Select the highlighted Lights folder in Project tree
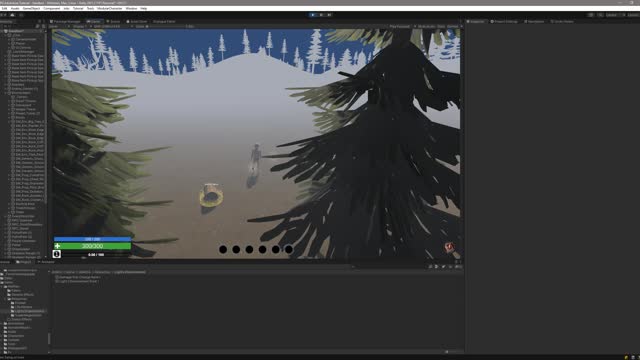Image resolution: width=640 pixels, height=360 pixels. [29, 311]
